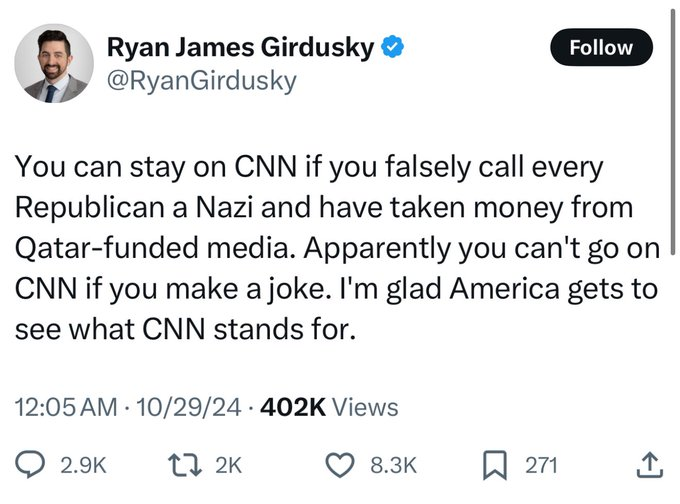Click the word "Views" next to 402K

[364, 407]
